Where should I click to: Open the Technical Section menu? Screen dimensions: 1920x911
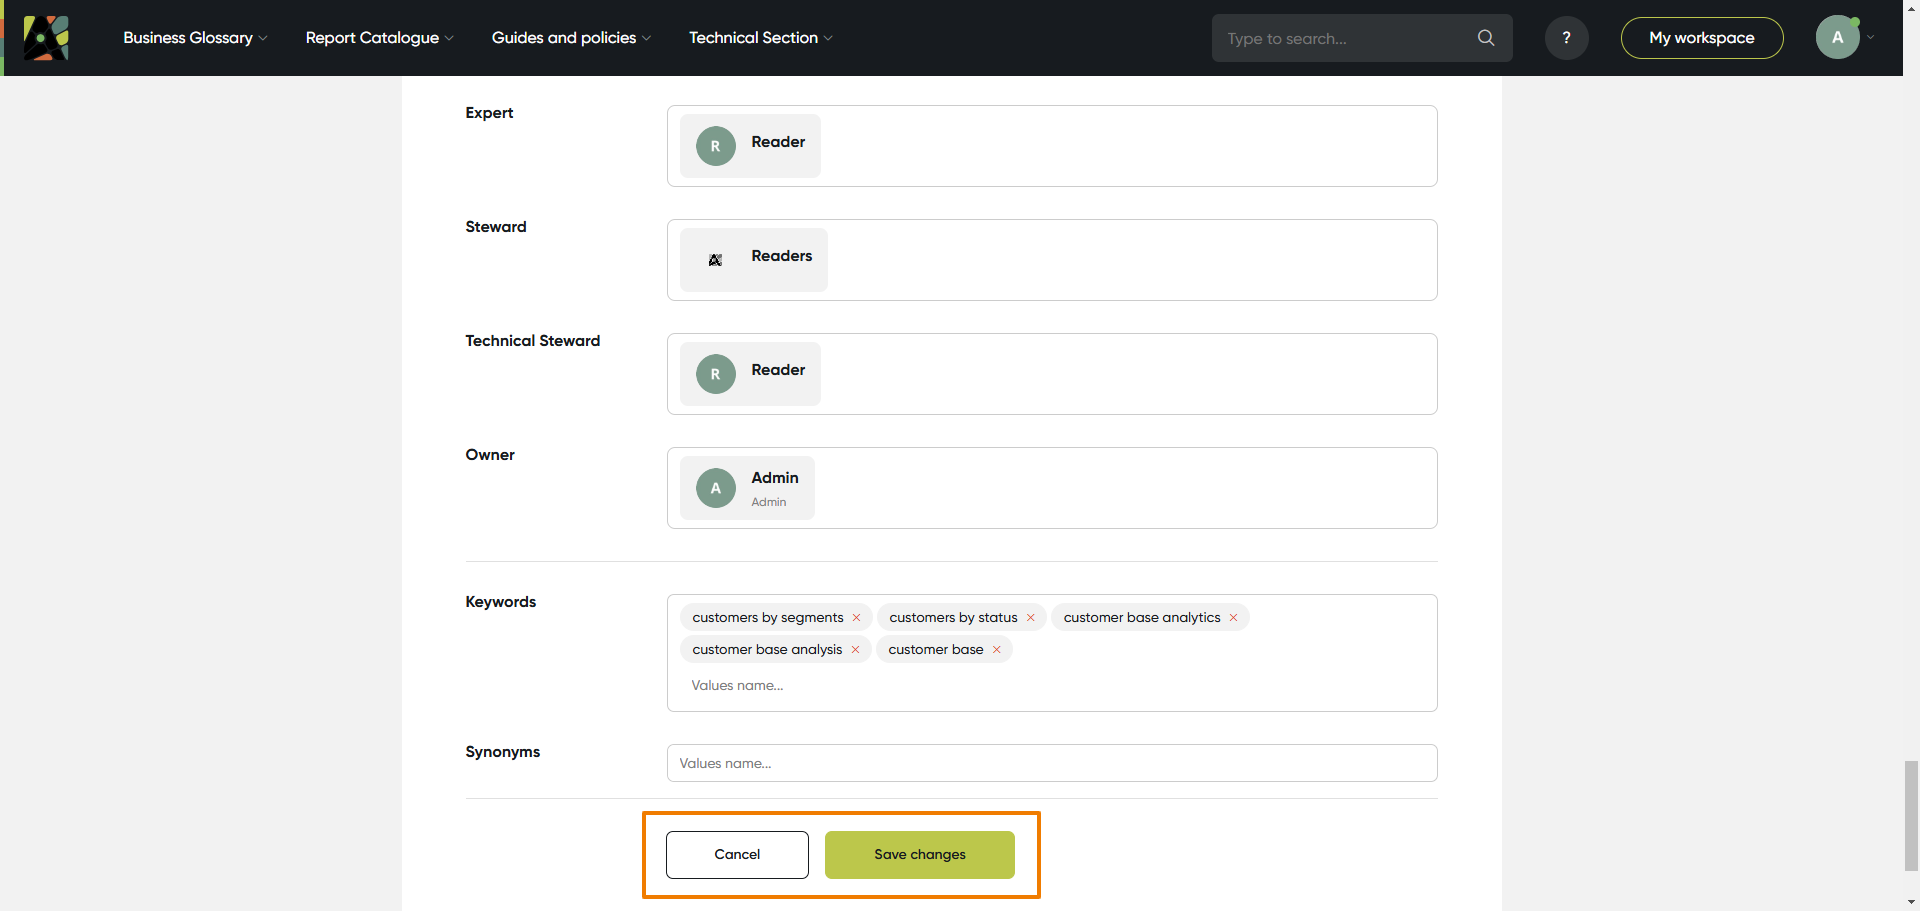[x=760, y=38]
